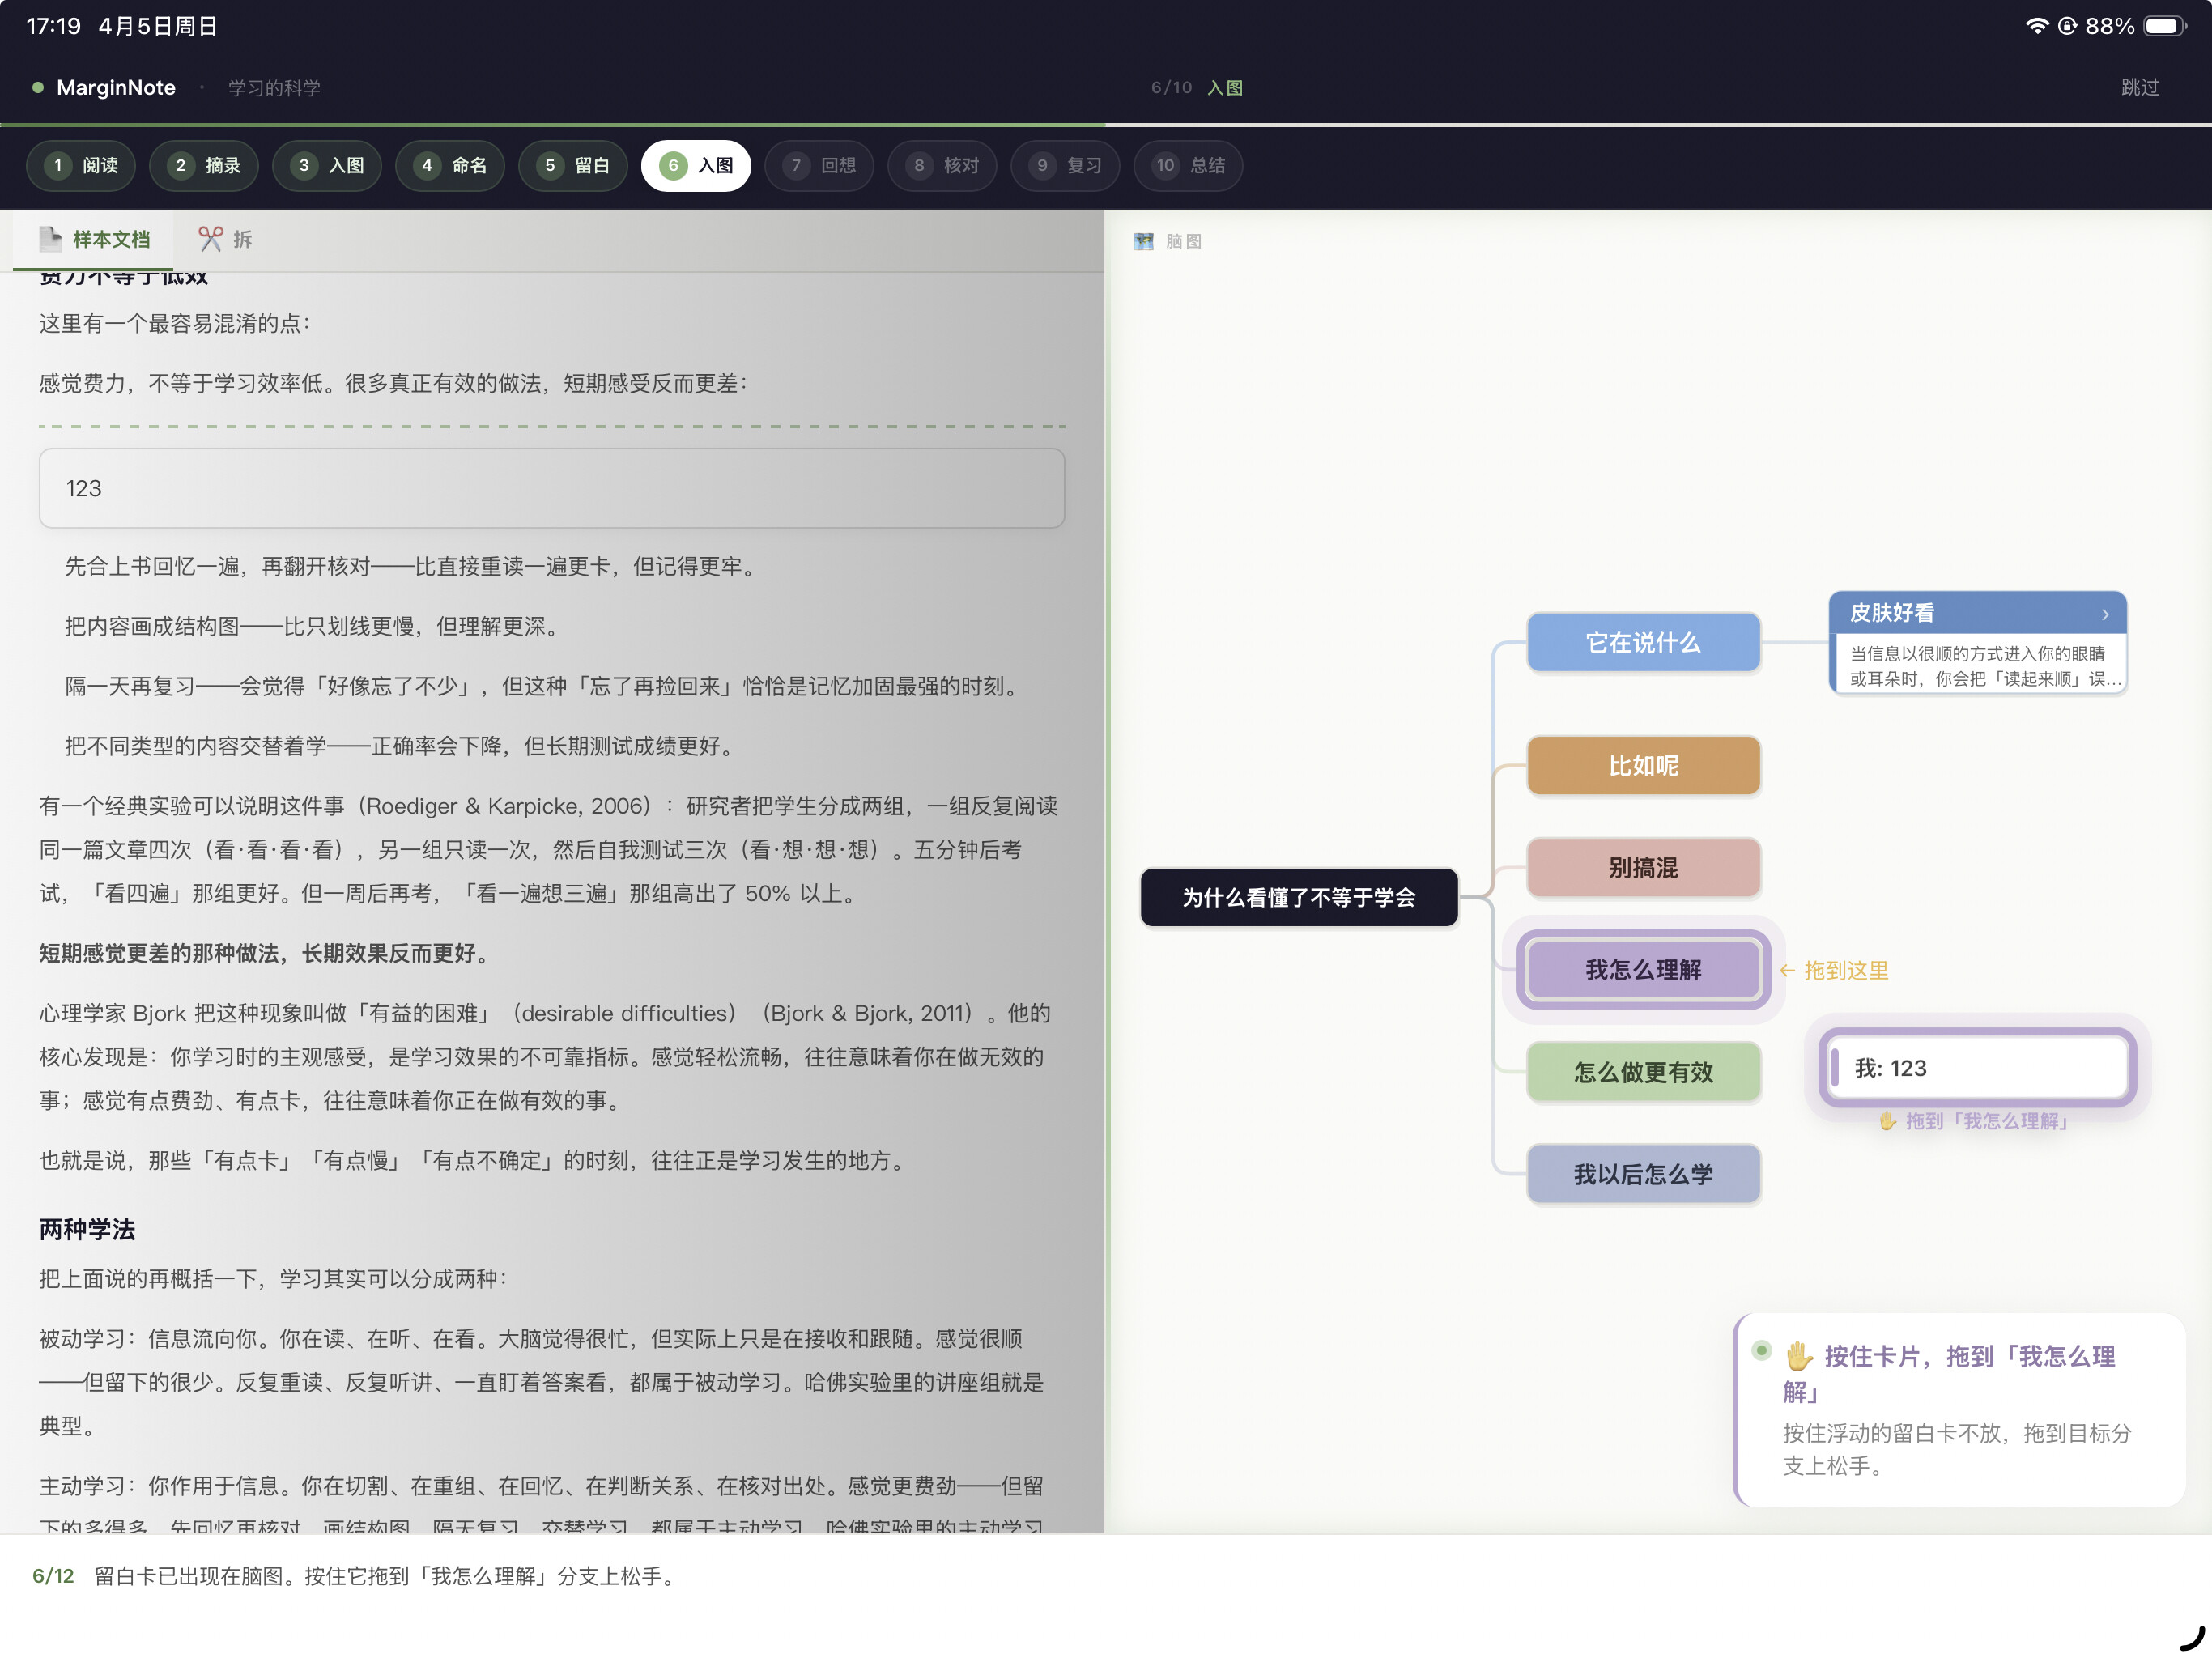
Task: Tap the hand icon in hint card
Action: pos(1799,1355)
